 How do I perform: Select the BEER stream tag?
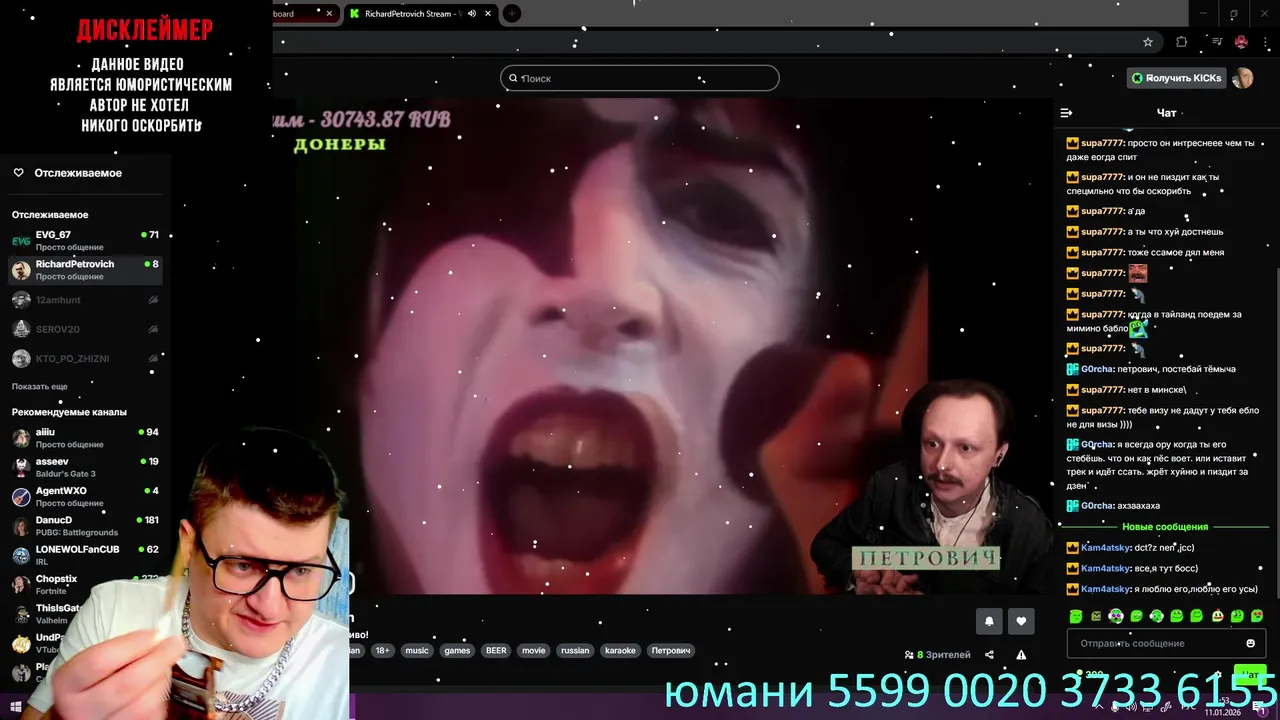tap(496, 650)
